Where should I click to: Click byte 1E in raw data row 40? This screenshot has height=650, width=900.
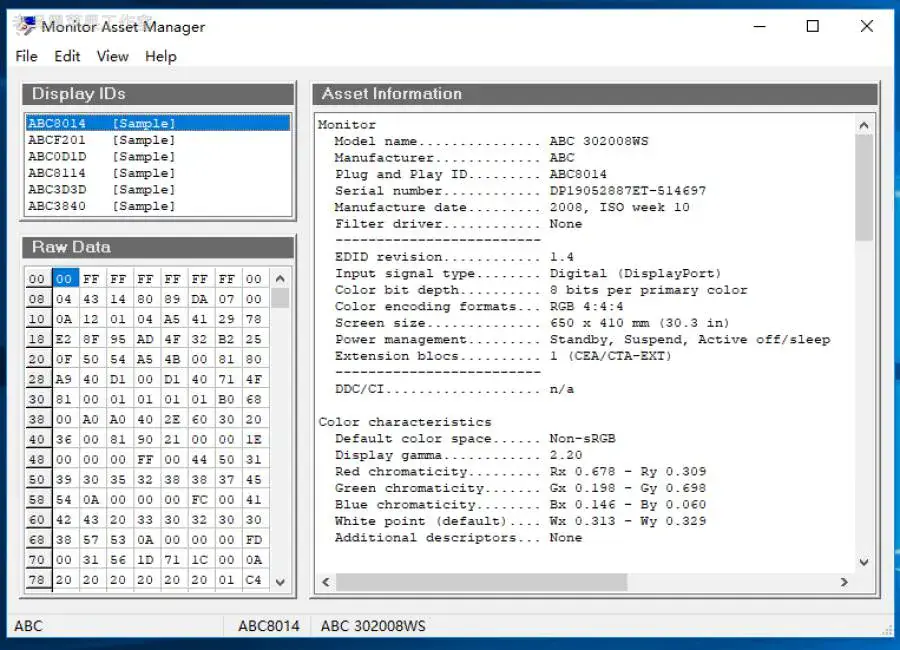[x=254, y=439]
